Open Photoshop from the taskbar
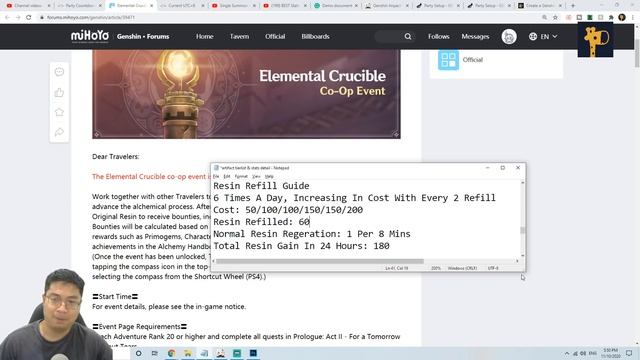640x360 pixels. click(x=253, y=353)
